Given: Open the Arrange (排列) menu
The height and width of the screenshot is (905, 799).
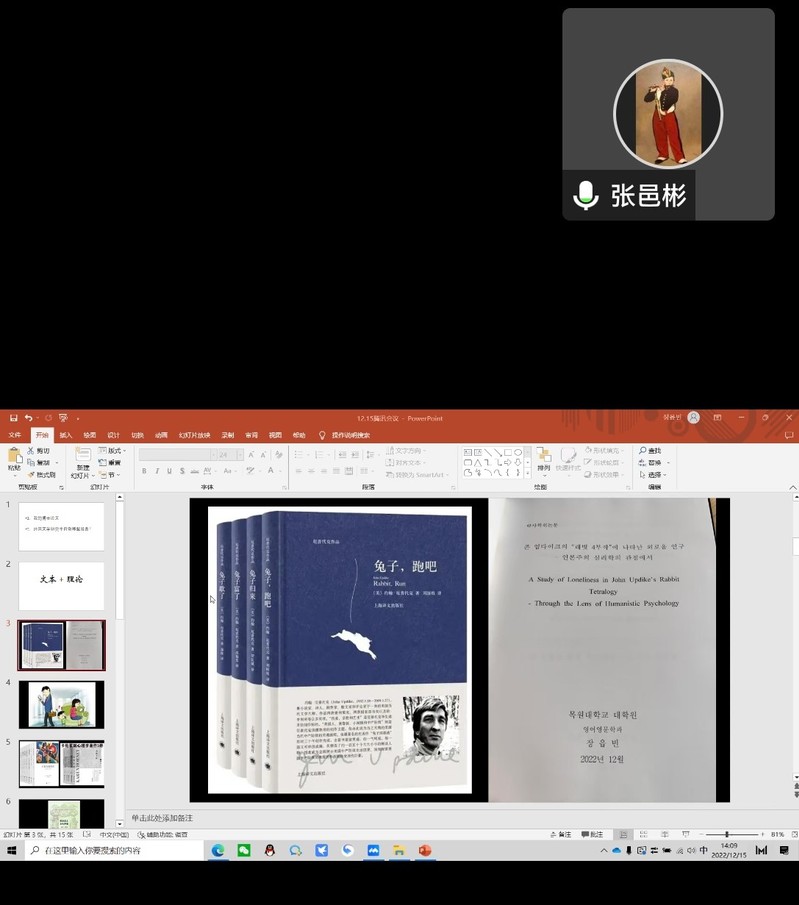Looking at the screenshot, I should [543, 460].
